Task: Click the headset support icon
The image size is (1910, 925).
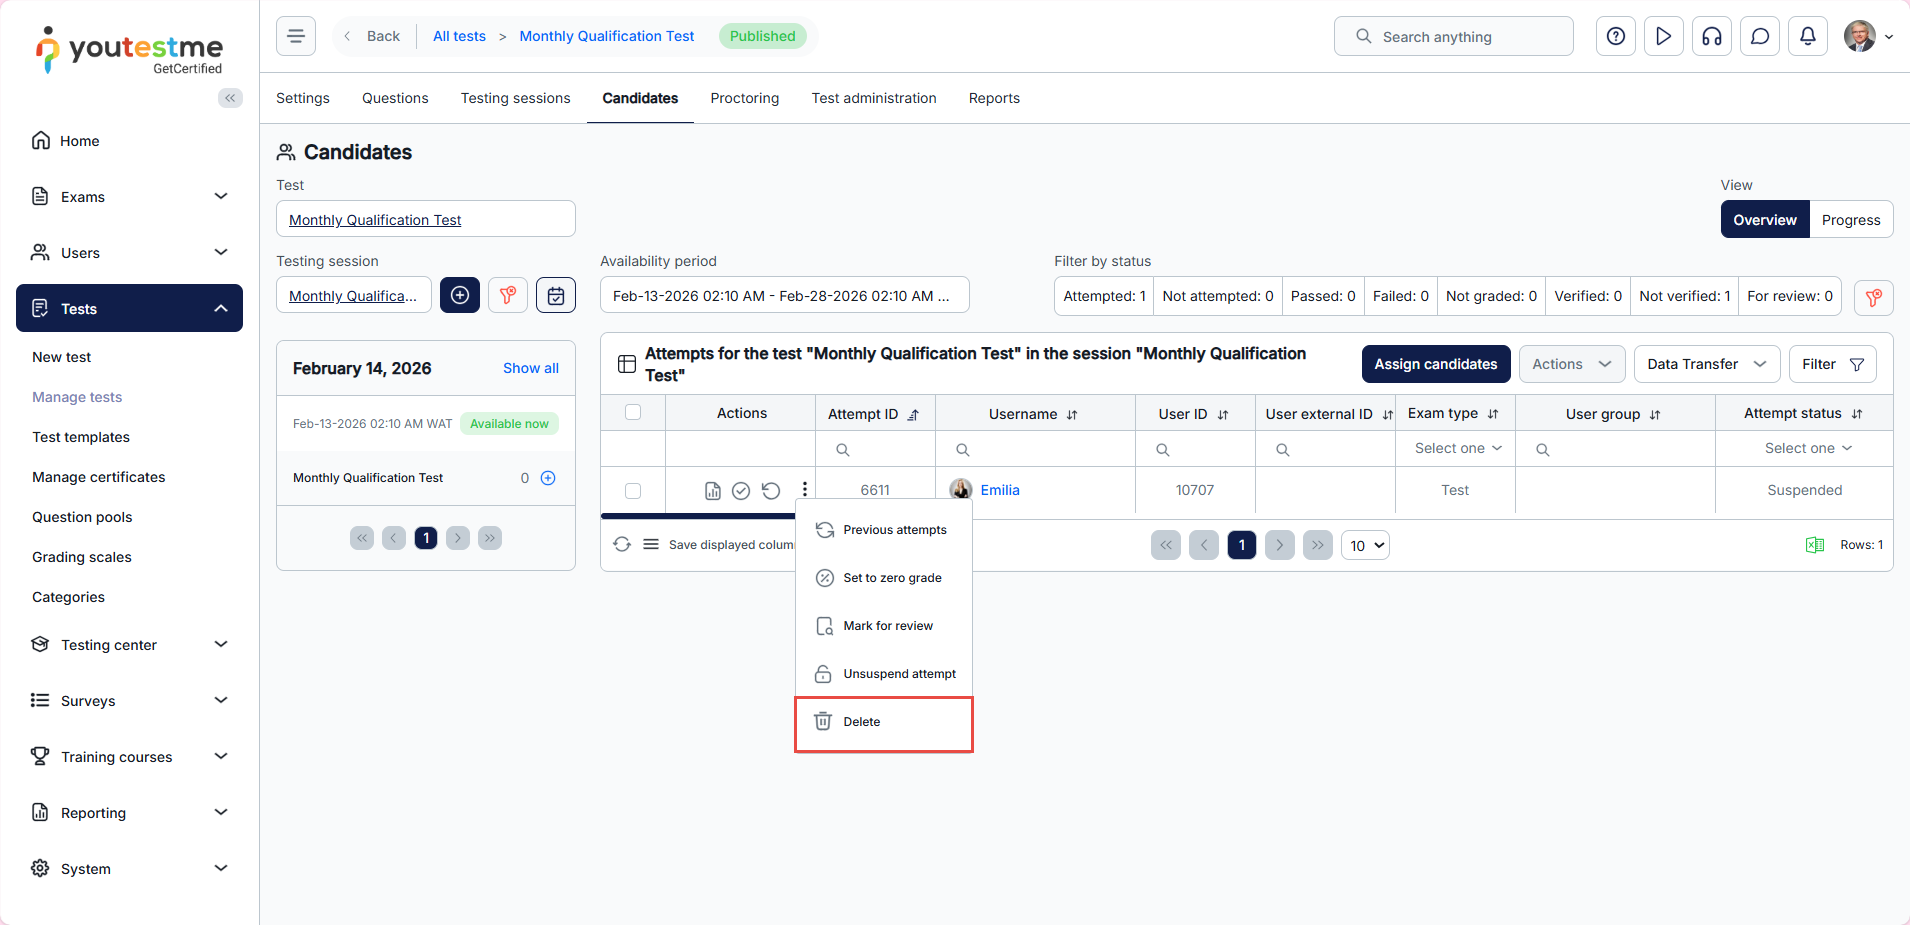Action: [x=1711, y=36]
